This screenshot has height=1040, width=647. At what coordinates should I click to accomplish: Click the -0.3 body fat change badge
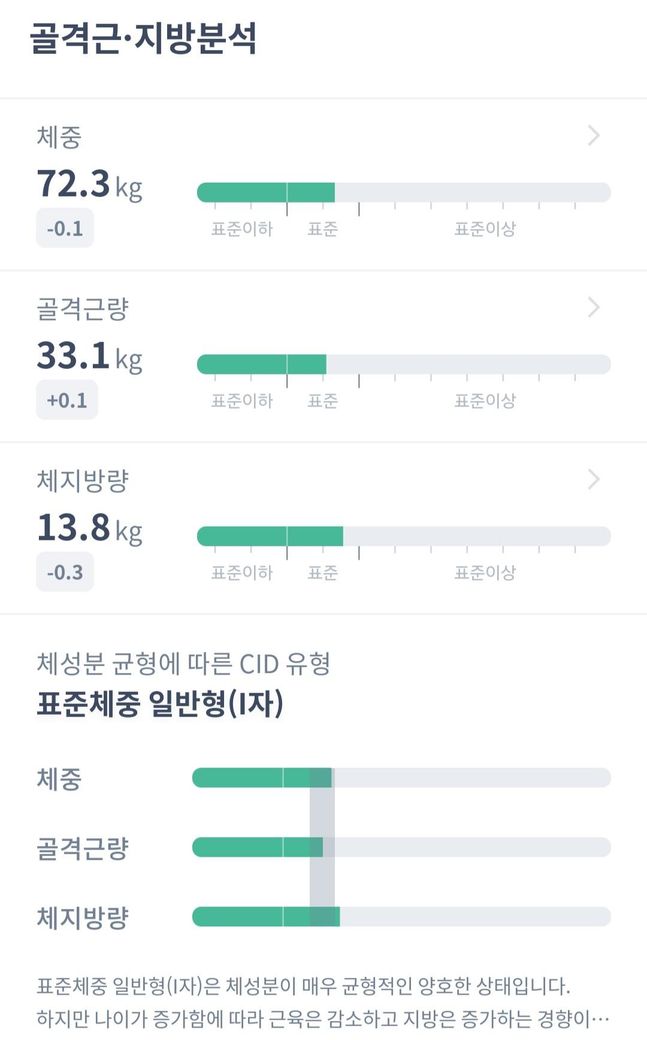[65, 573]
